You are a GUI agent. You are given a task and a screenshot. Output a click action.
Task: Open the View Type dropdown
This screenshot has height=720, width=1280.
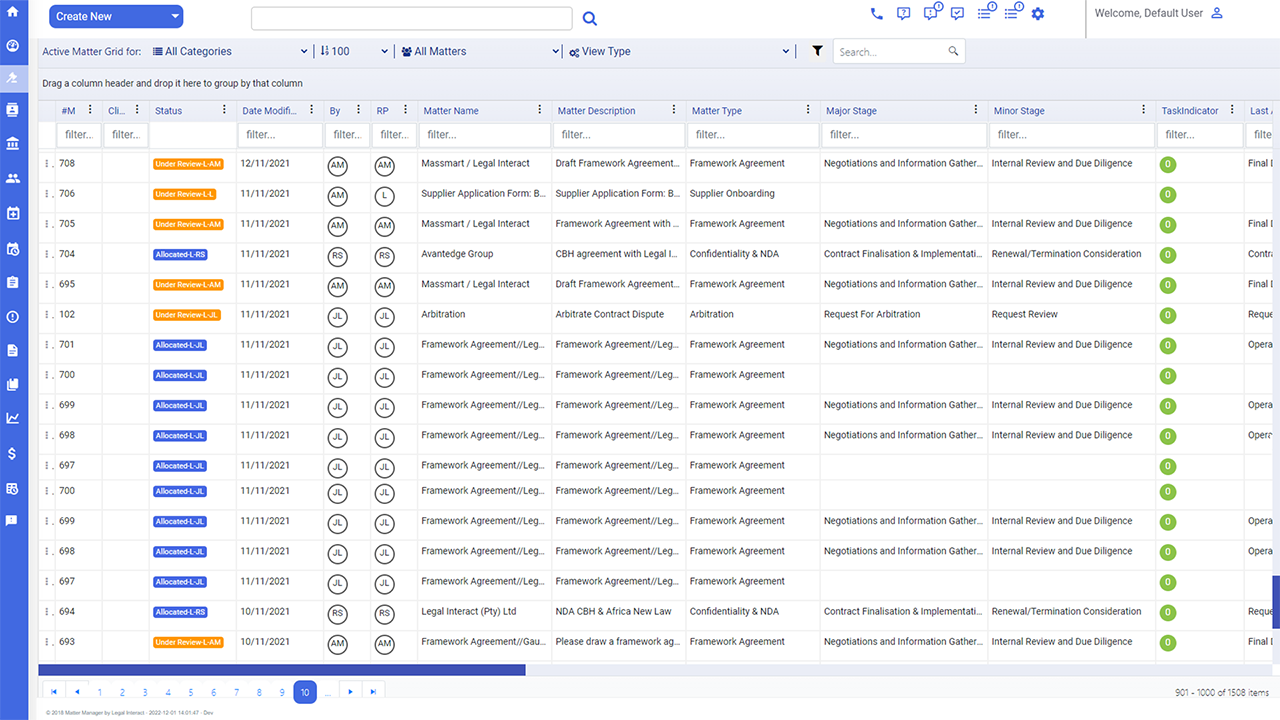point(680,52)
